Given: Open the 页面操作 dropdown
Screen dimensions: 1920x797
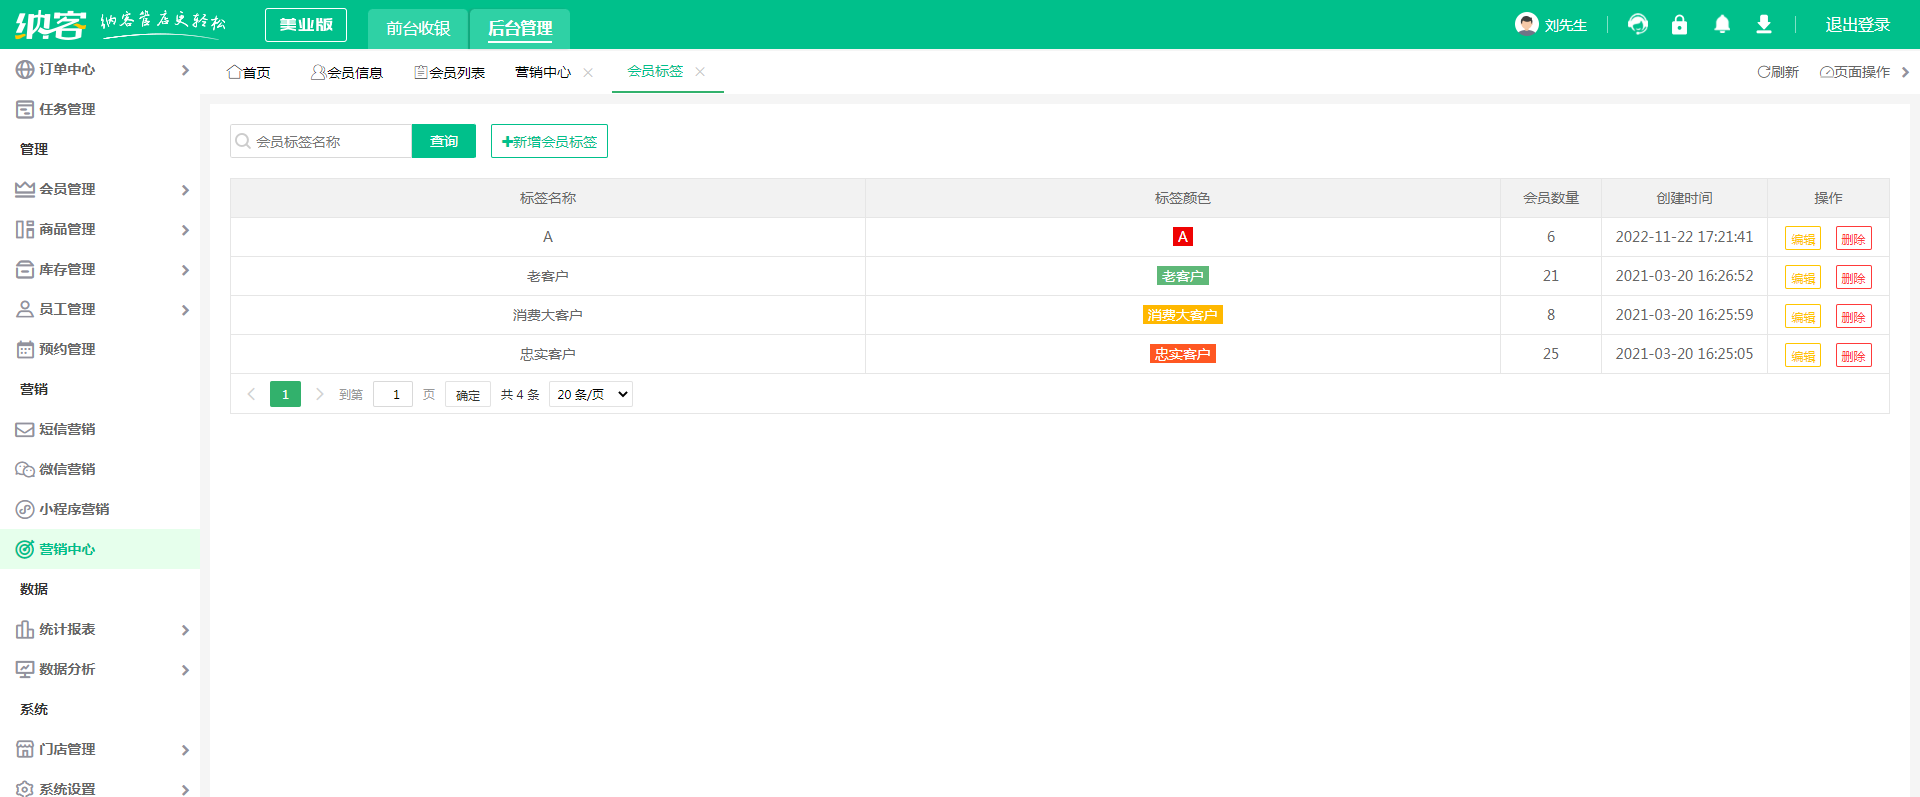Looking at the screenshot, I should (x=1864, y=72).
